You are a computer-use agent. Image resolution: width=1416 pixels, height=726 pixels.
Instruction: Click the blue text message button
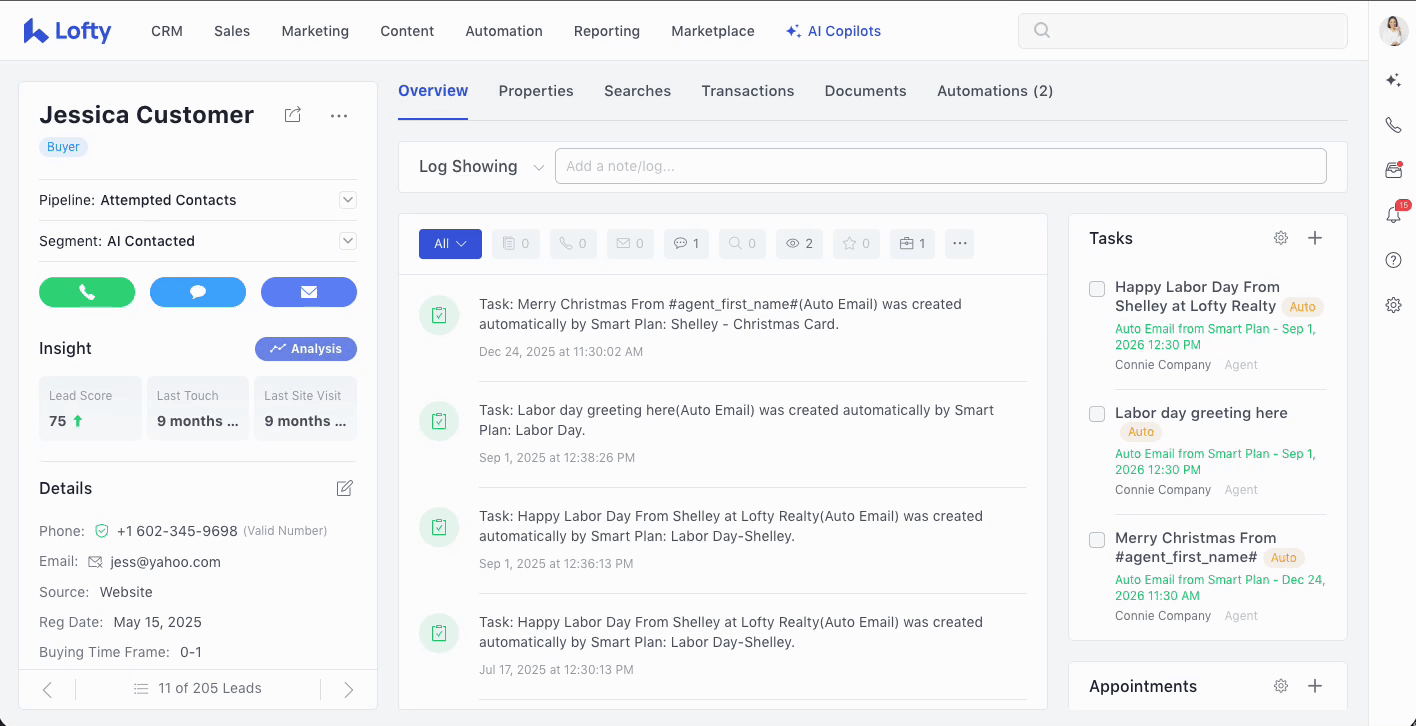[x=198, y=292]
